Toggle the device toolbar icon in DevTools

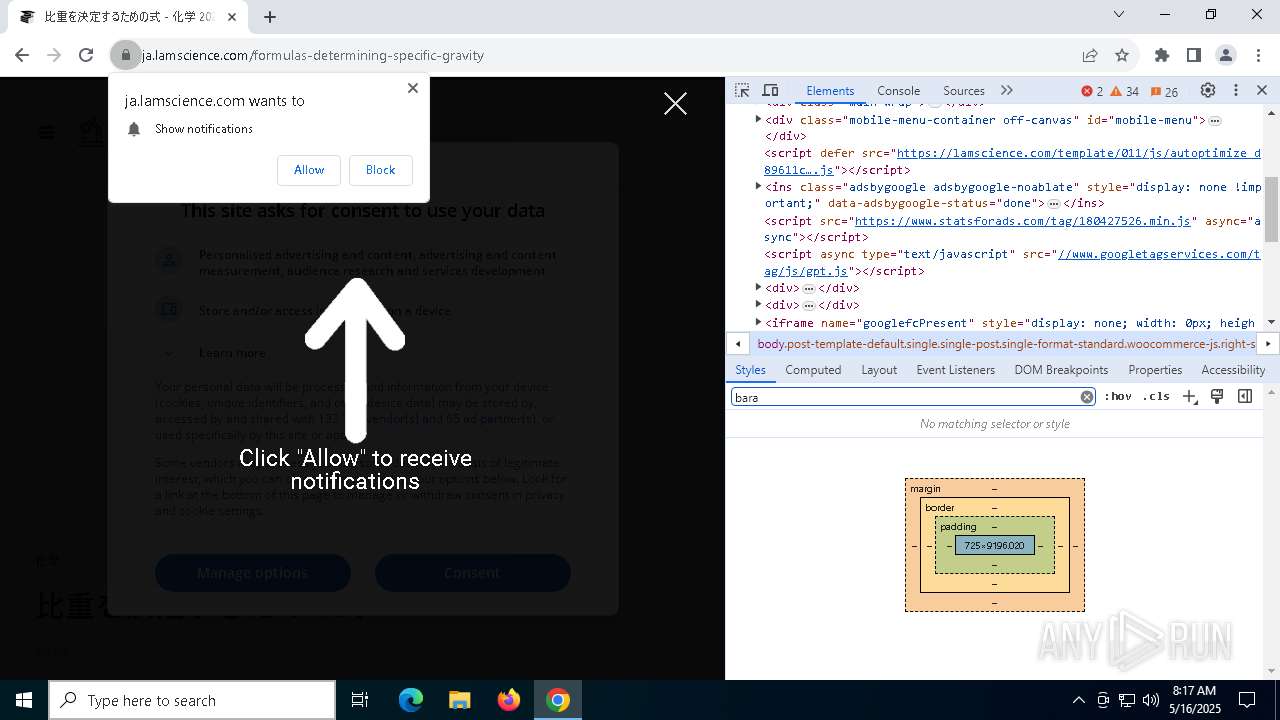point(770,90)
